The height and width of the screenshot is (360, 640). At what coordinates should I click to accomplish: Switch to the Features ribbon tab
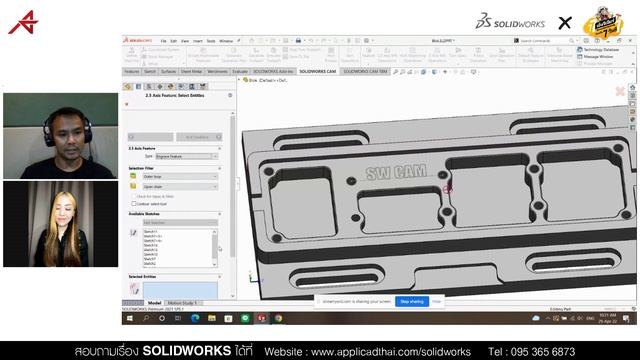pos(132,71)
